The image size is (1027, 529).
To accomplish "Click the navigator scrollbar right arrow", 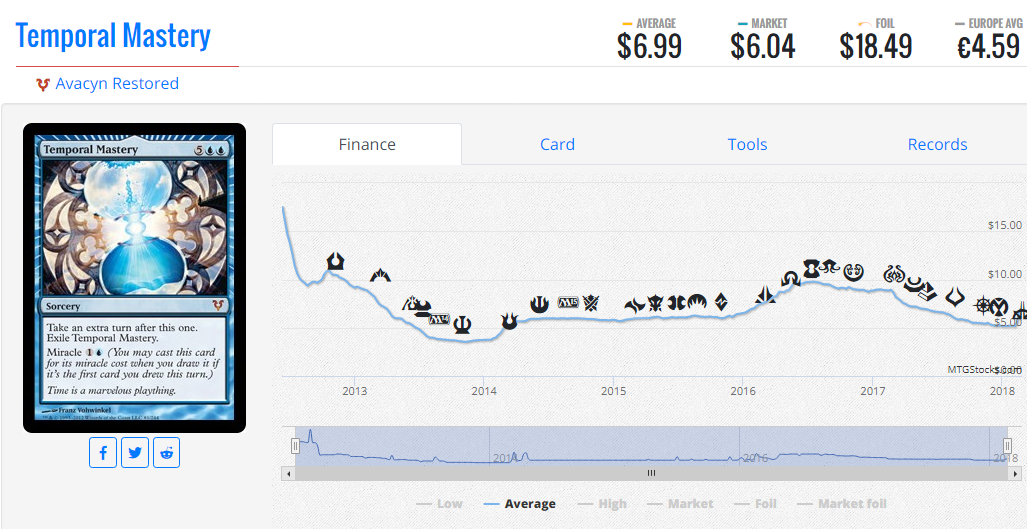I will [x=1015, y=473].
